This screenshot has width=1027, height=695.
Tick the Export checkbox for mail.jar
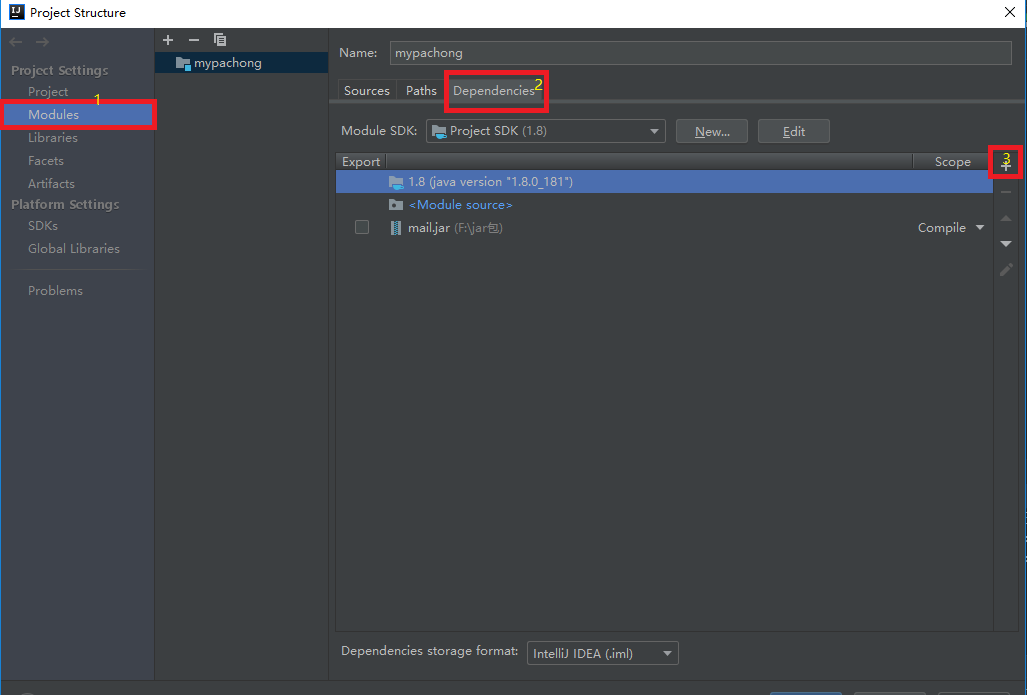(362, 227)
